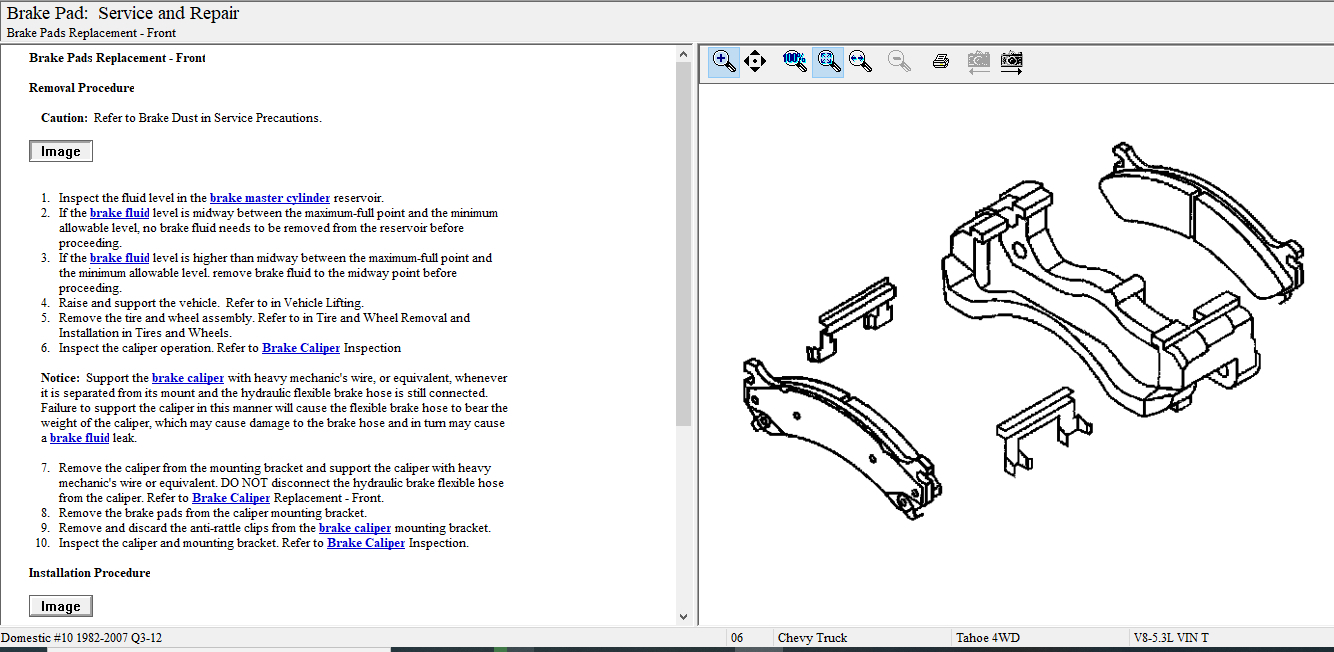Select the pan arrows tool
This screenshot has height=652, width=1334.
coord(755,61)
